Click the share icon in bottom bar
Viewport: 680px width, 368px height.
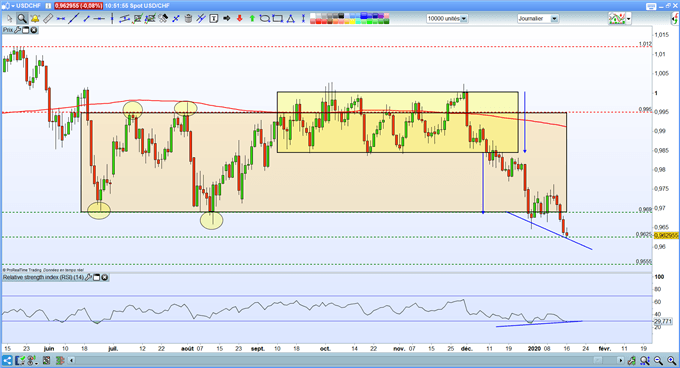click(7, 360)
